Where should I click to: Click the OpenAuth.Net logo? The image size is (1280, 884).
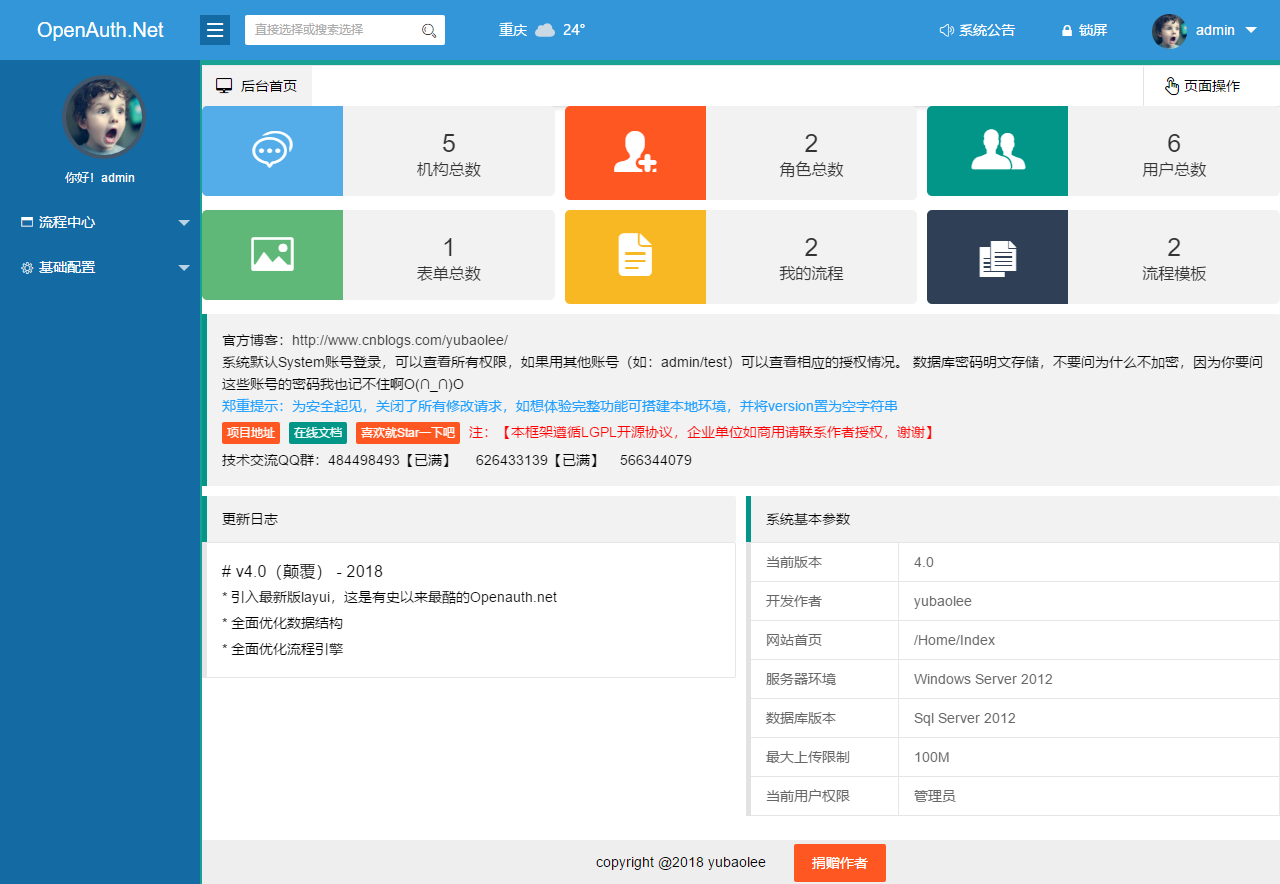coord(100,30)
